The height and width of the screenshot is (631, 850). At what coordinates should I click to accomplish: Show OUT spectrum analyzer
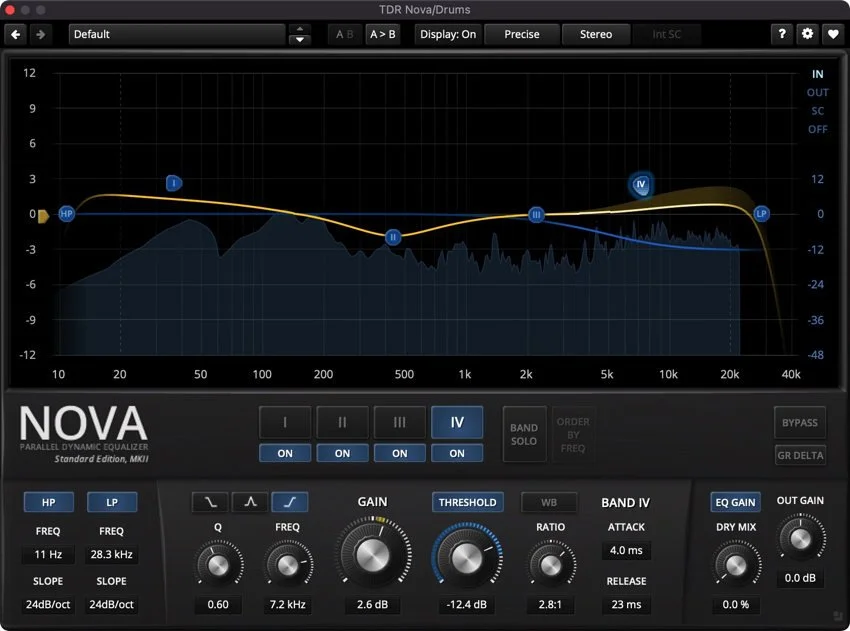point(817,93)
